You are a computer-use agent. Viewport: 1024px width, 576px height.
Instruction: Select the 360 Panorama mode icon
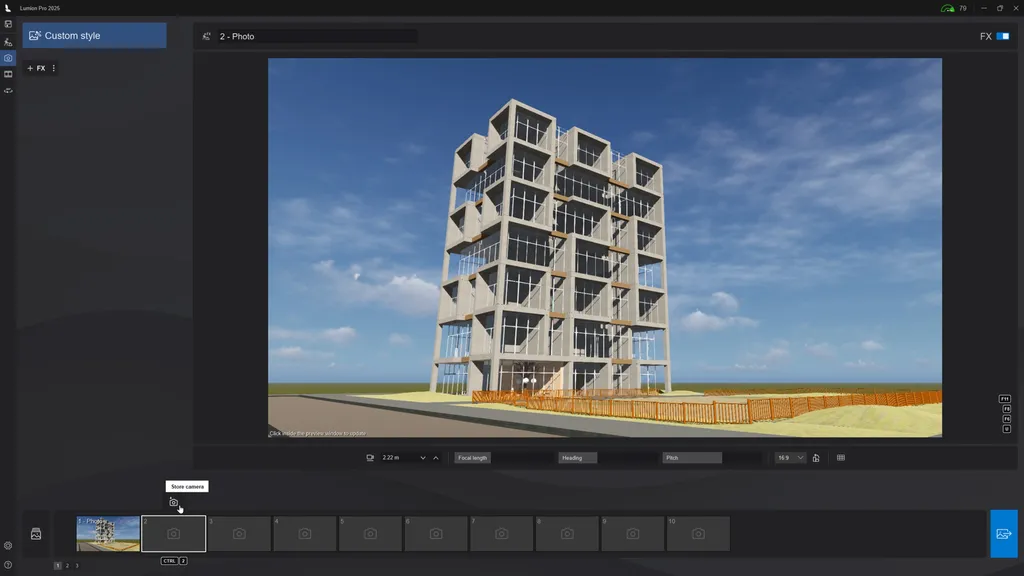[x=8, y=90]
